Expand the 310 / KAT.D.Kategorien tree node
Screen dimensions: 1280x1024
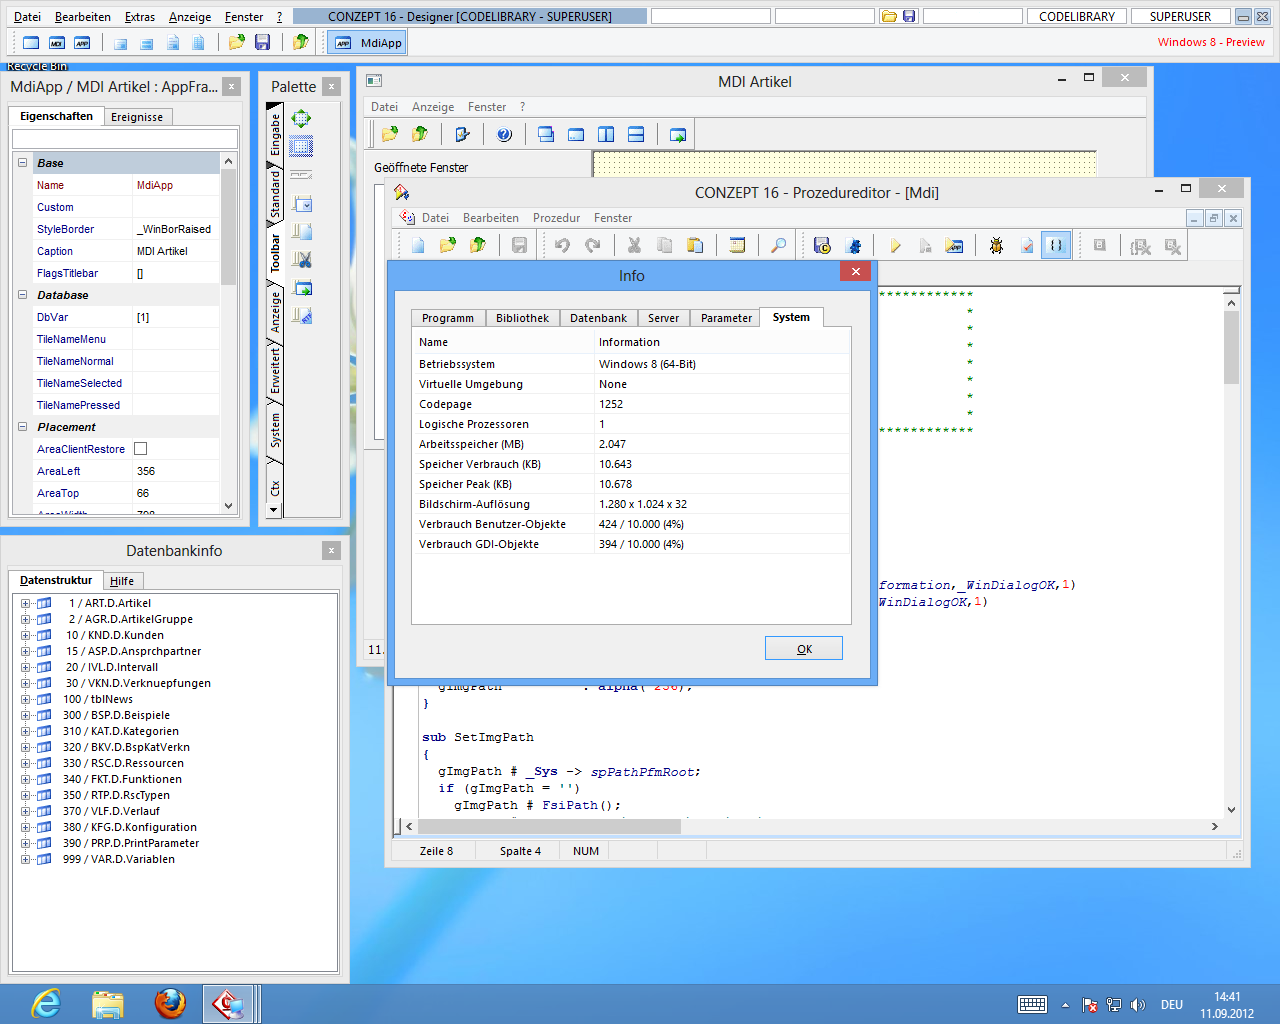[26, 731]
